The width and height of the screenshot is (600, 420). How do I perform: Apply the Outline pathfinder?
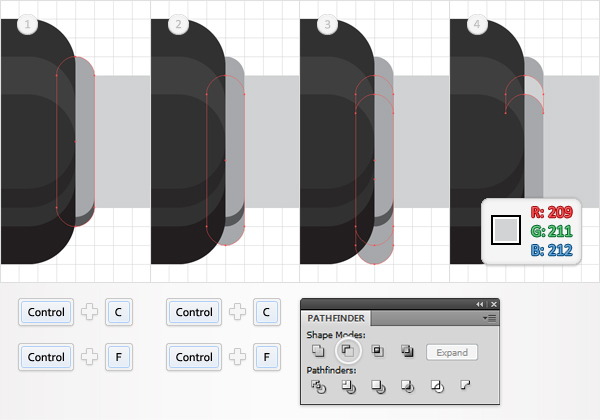pos(437,386)
